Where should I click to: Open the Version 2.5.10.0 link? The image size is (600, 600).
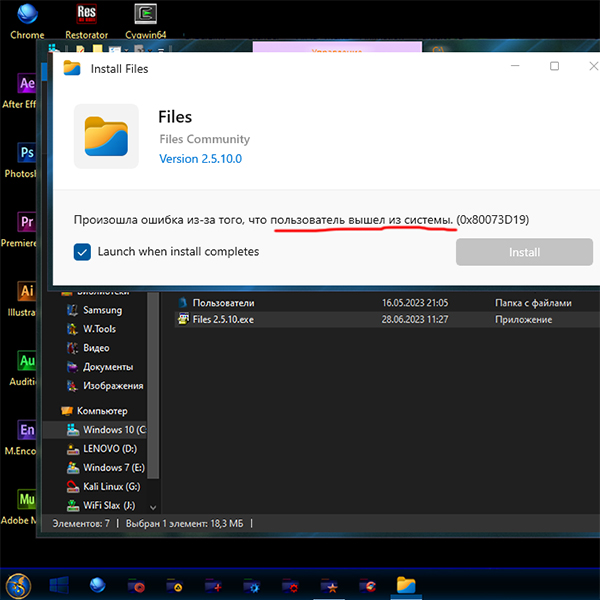pos(201,159)
